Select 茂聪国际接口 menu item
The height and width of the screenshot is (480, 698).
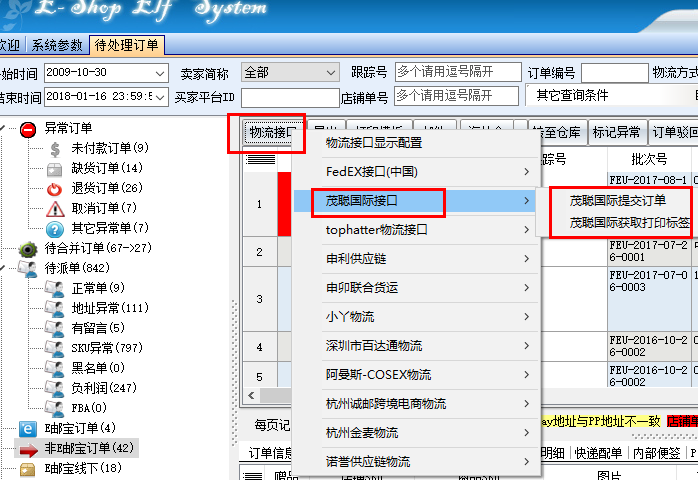pos(416,201)
